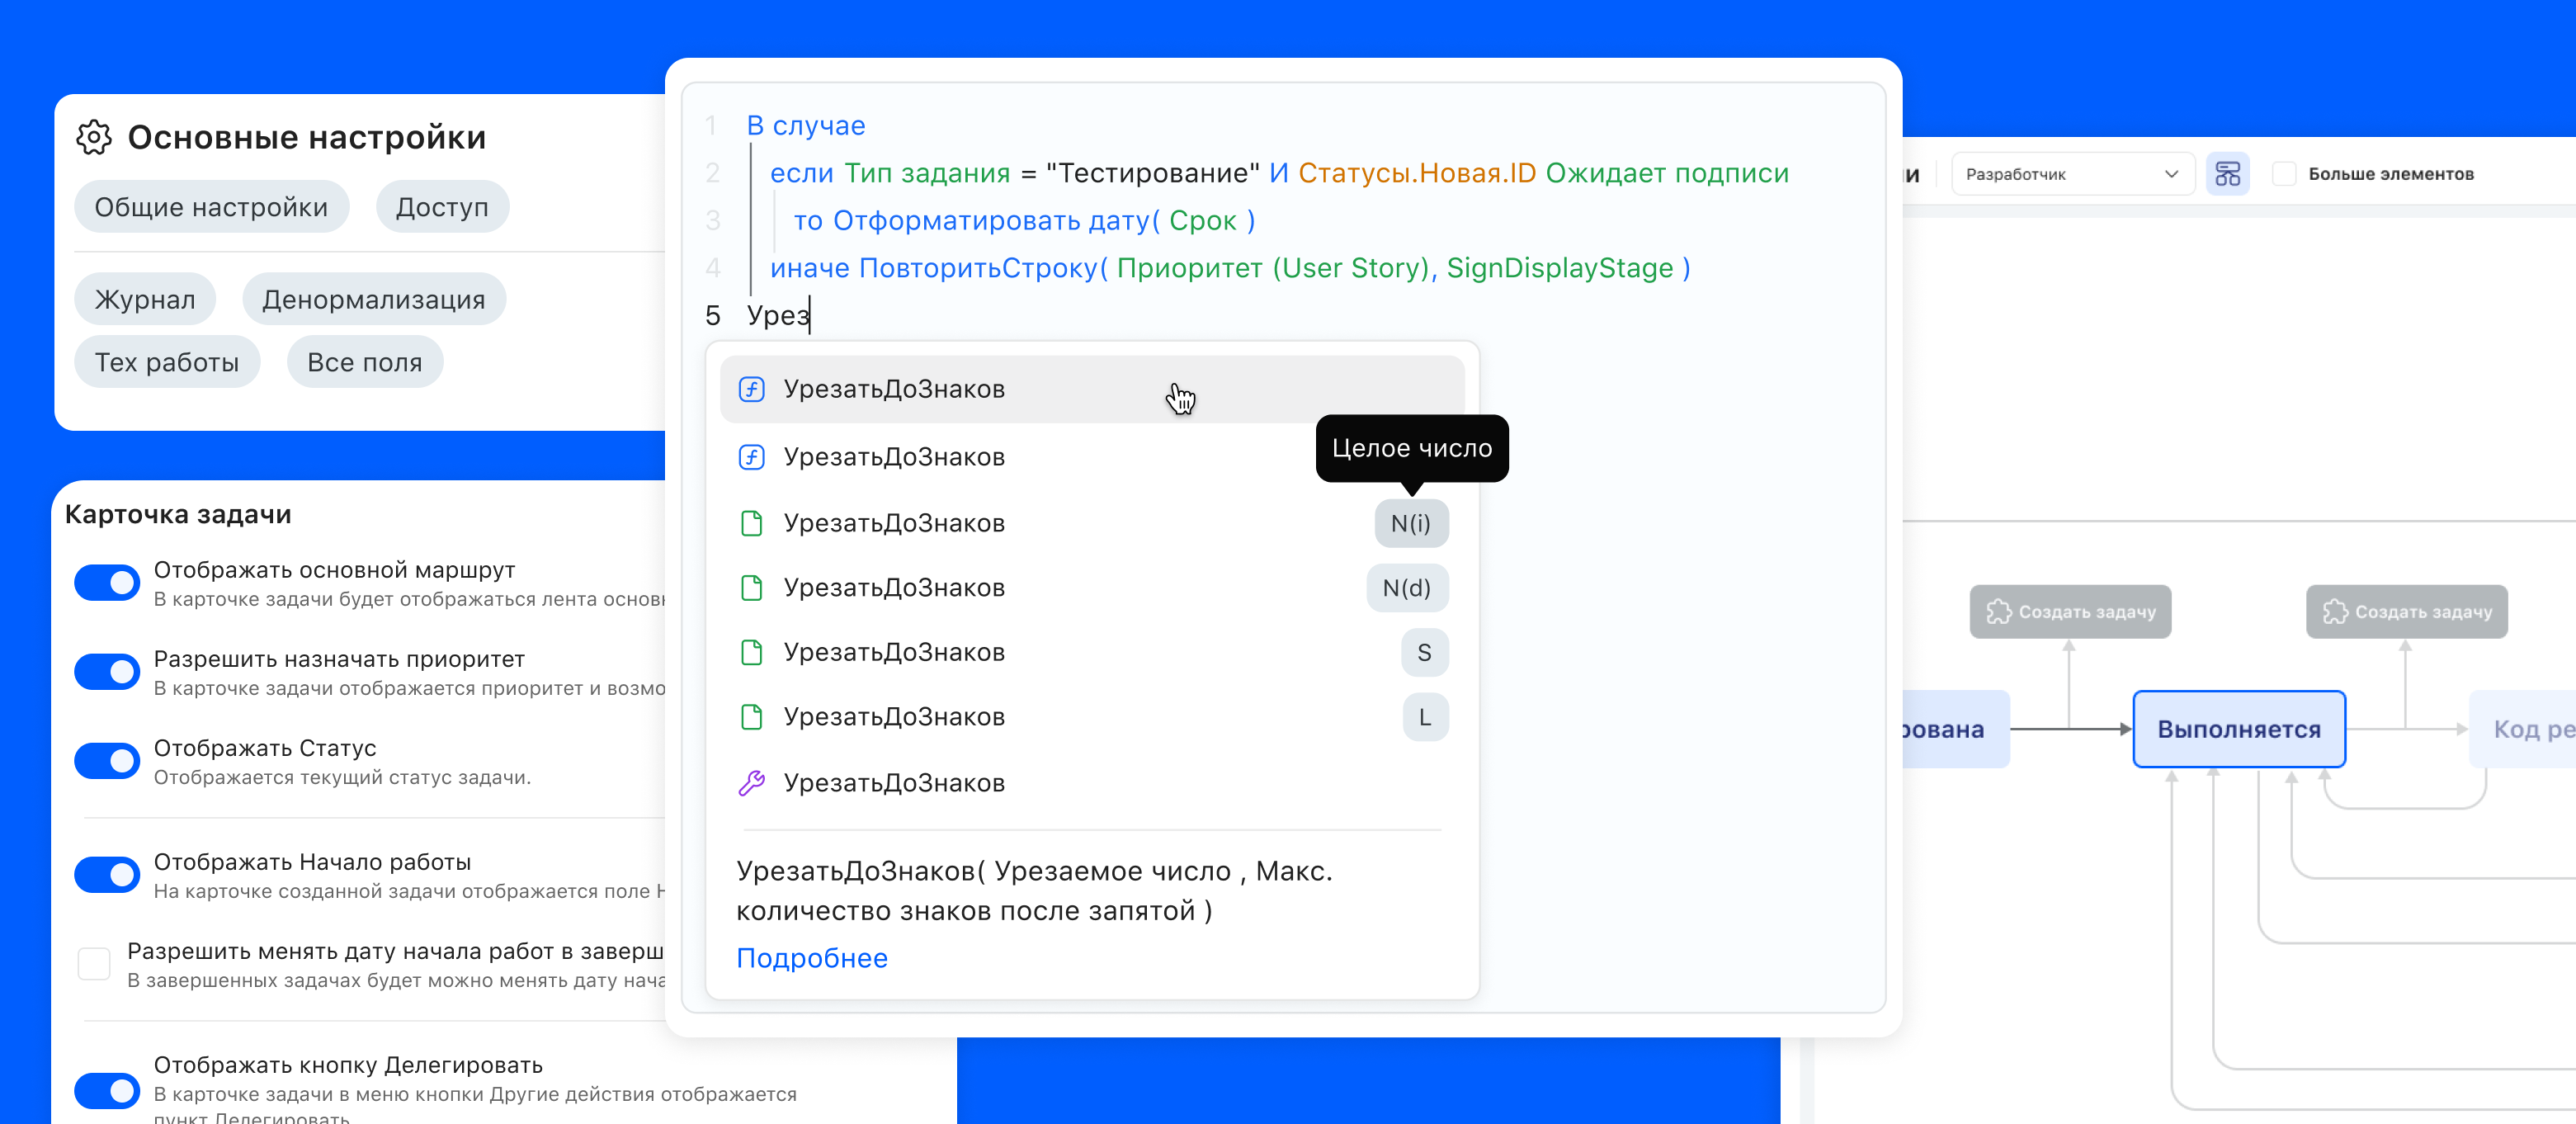Viewport: 2576px width, 1124px height.
Task: Click the green field icon next to N(i) suggestion
Action: (x=752, y=522)
